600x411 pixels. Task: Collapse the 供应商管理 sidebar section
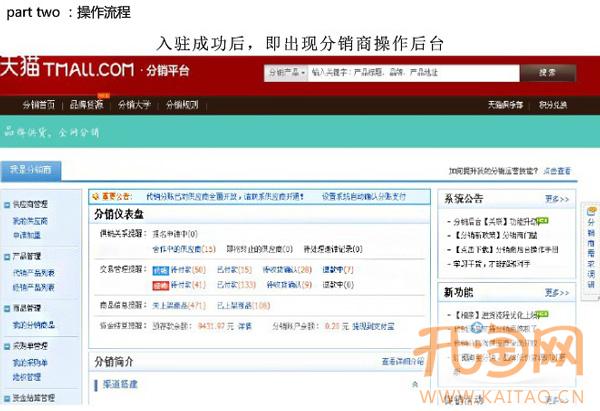click(x=7, y=205)
